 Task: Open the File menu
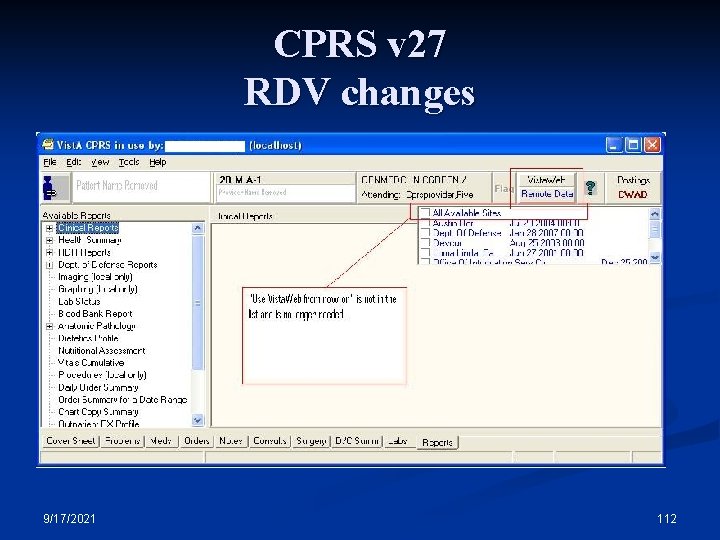(50, 162)
